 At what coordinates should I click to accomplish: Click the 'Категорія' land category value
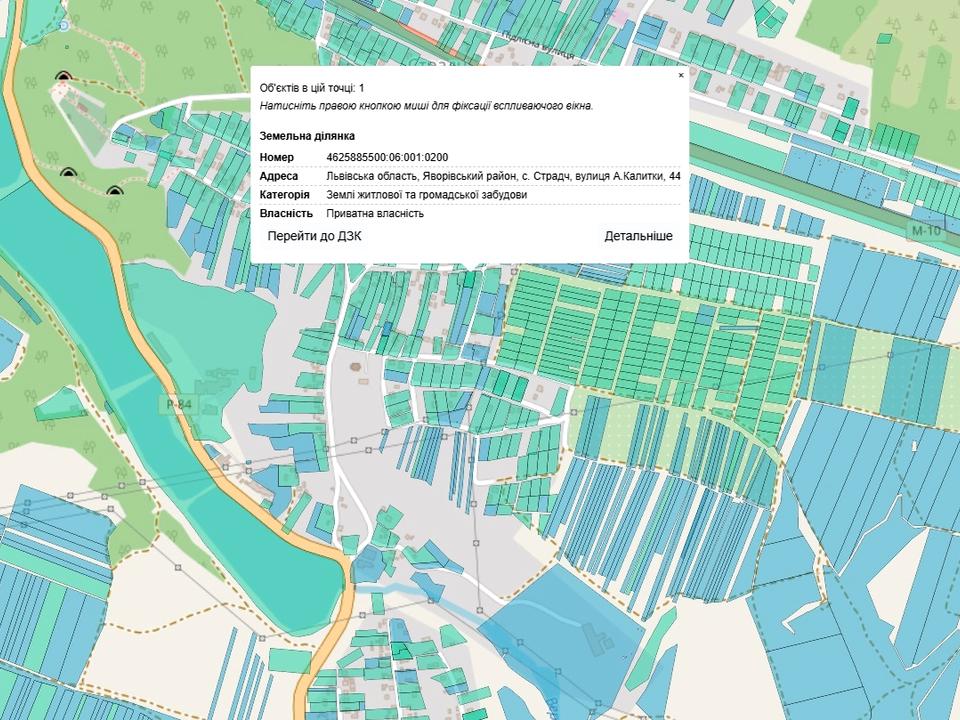coord(426,195)
